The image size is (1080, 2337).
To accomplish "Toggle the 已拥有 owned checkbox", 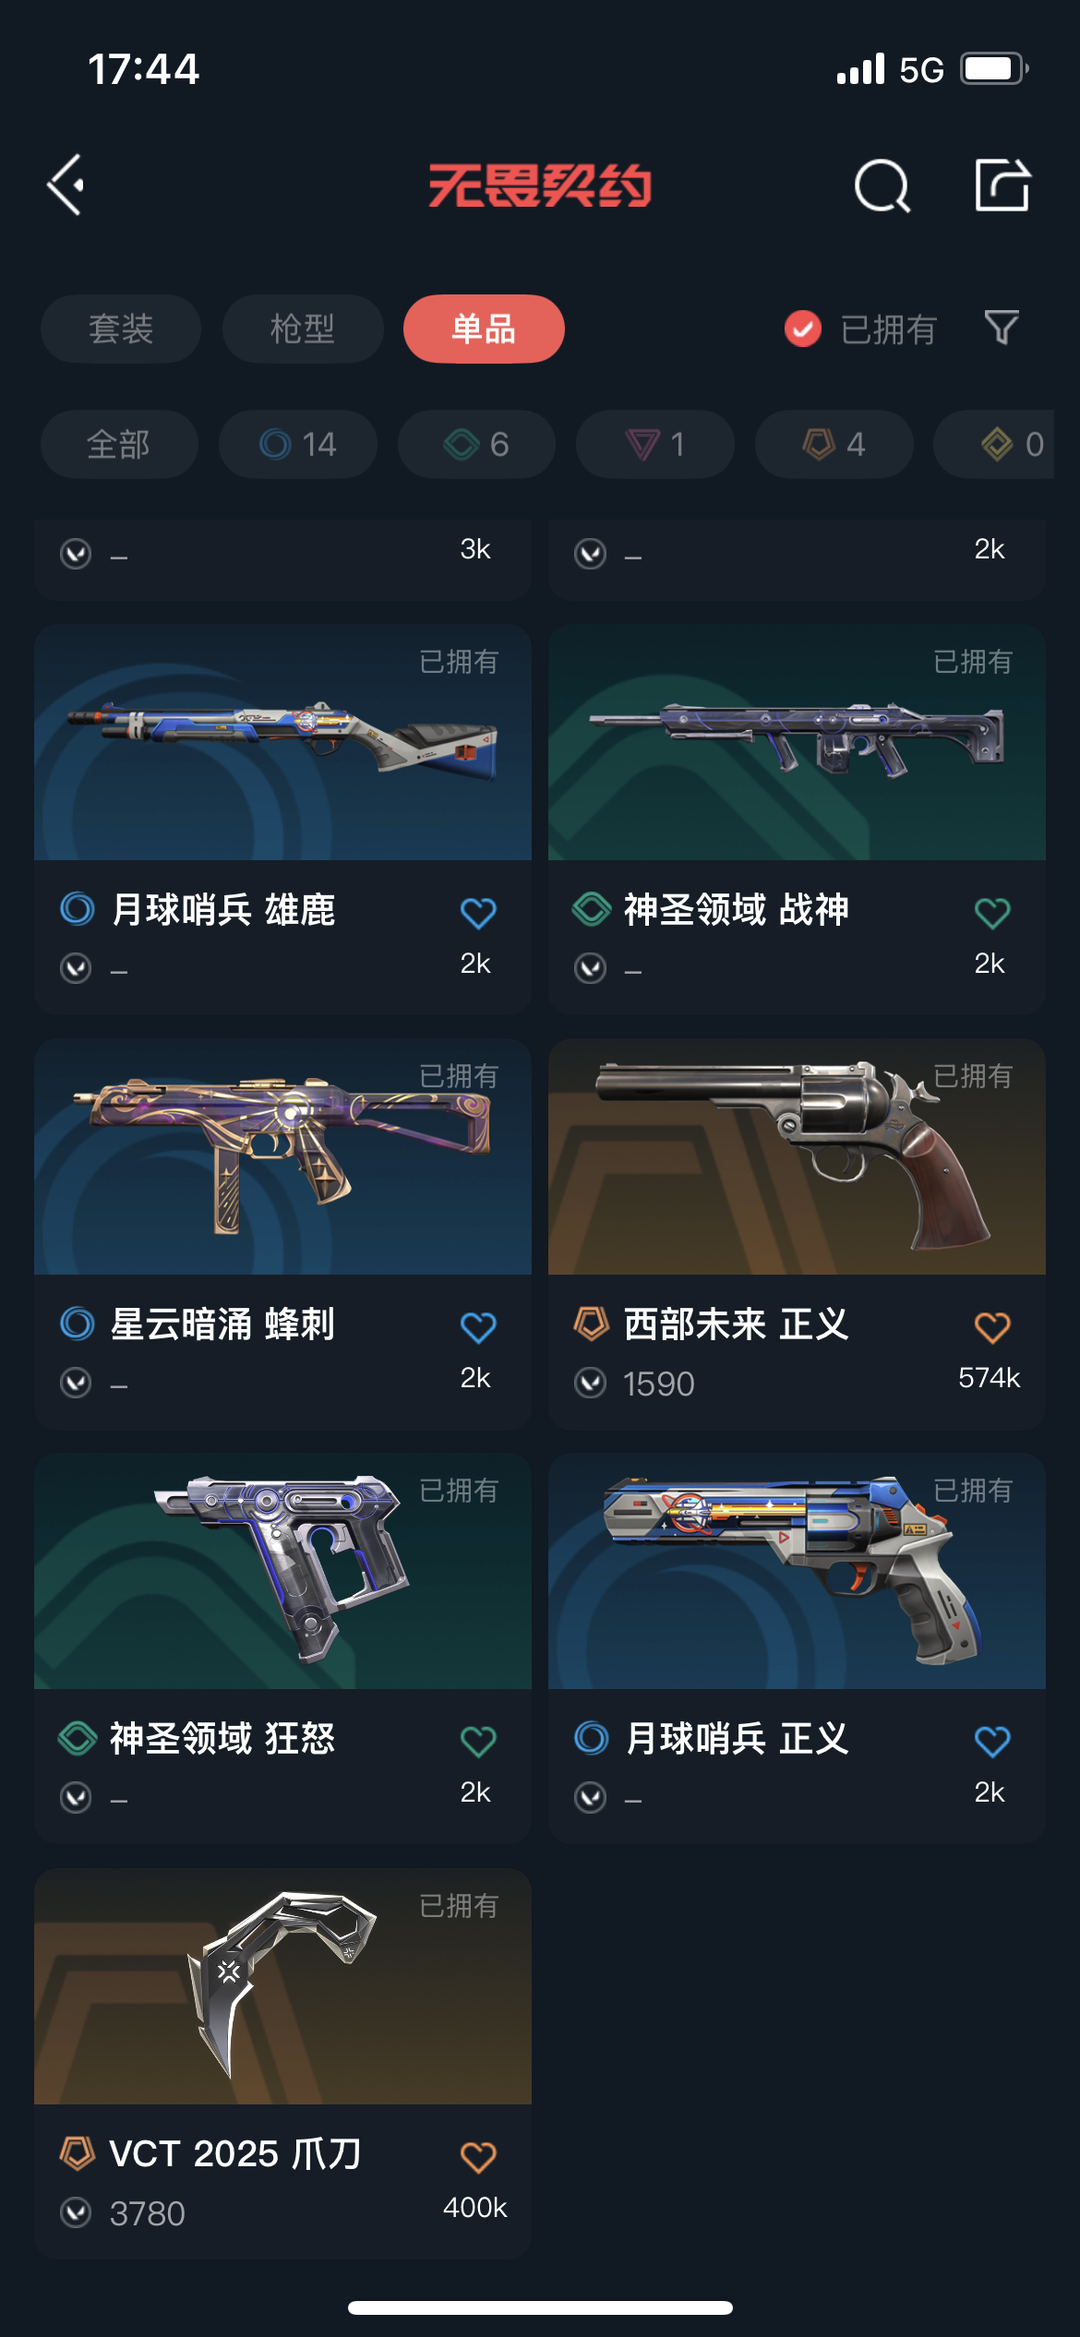I will coord(802,329).
